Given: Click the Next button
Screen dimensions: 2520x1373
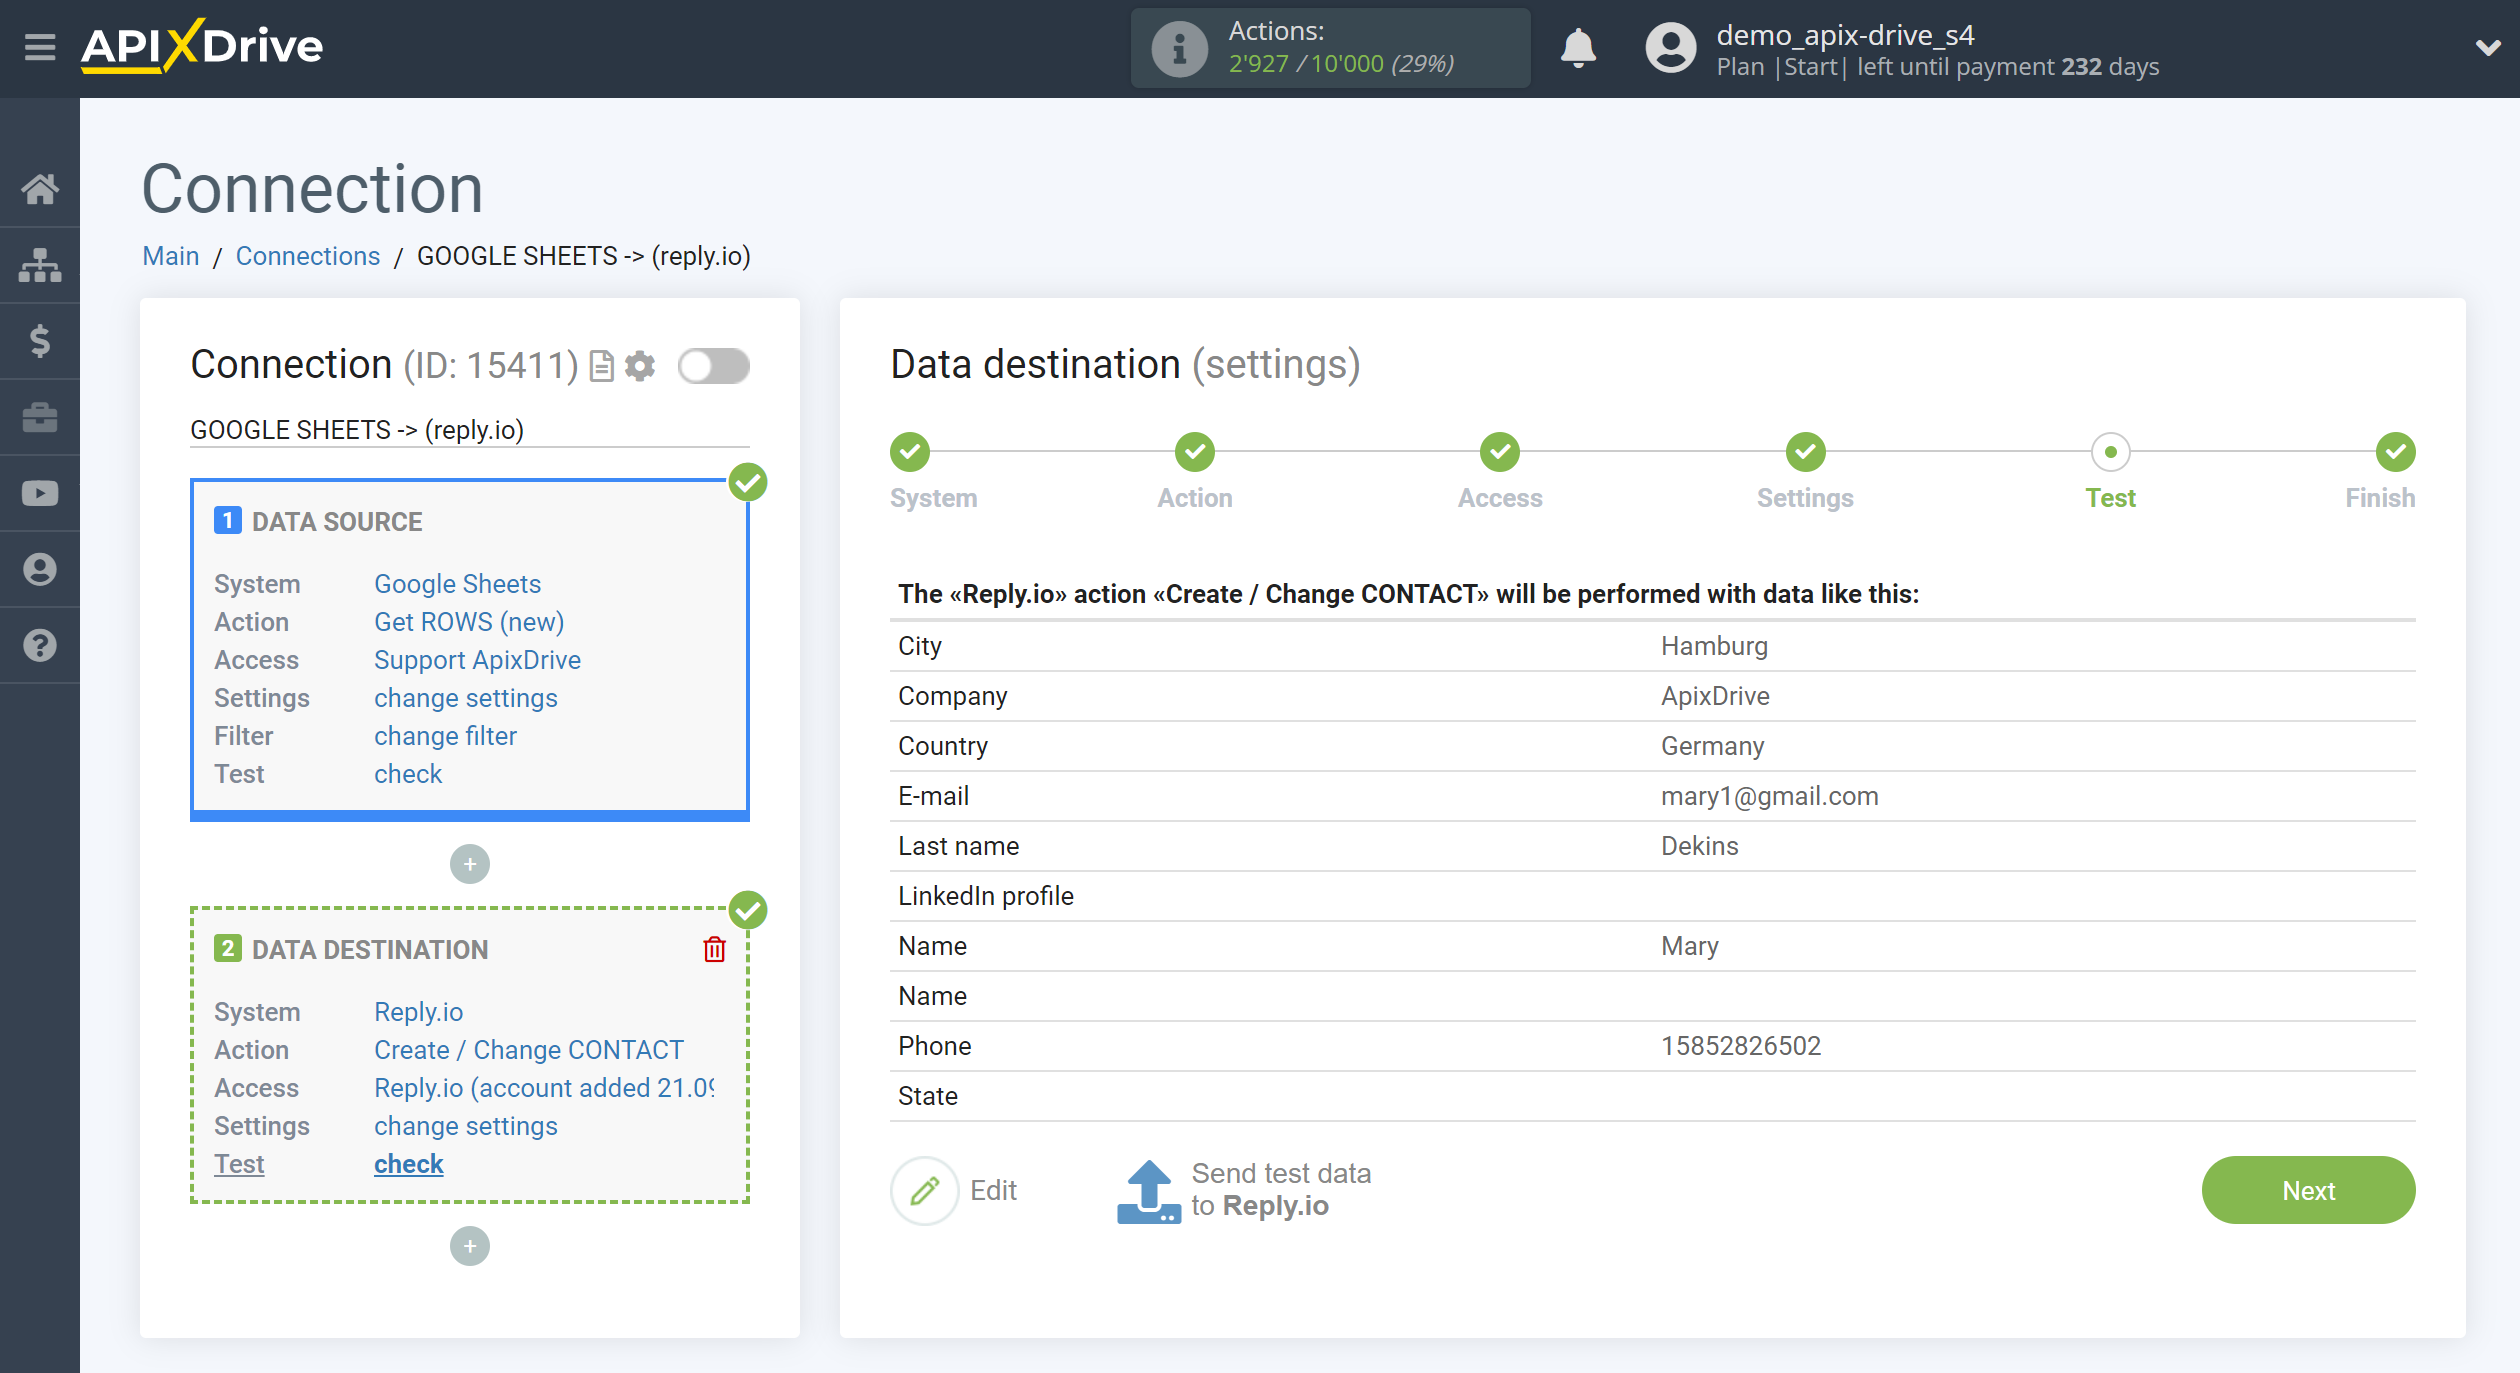Looking at the screenshot, I should (x=2308, y=1190).
